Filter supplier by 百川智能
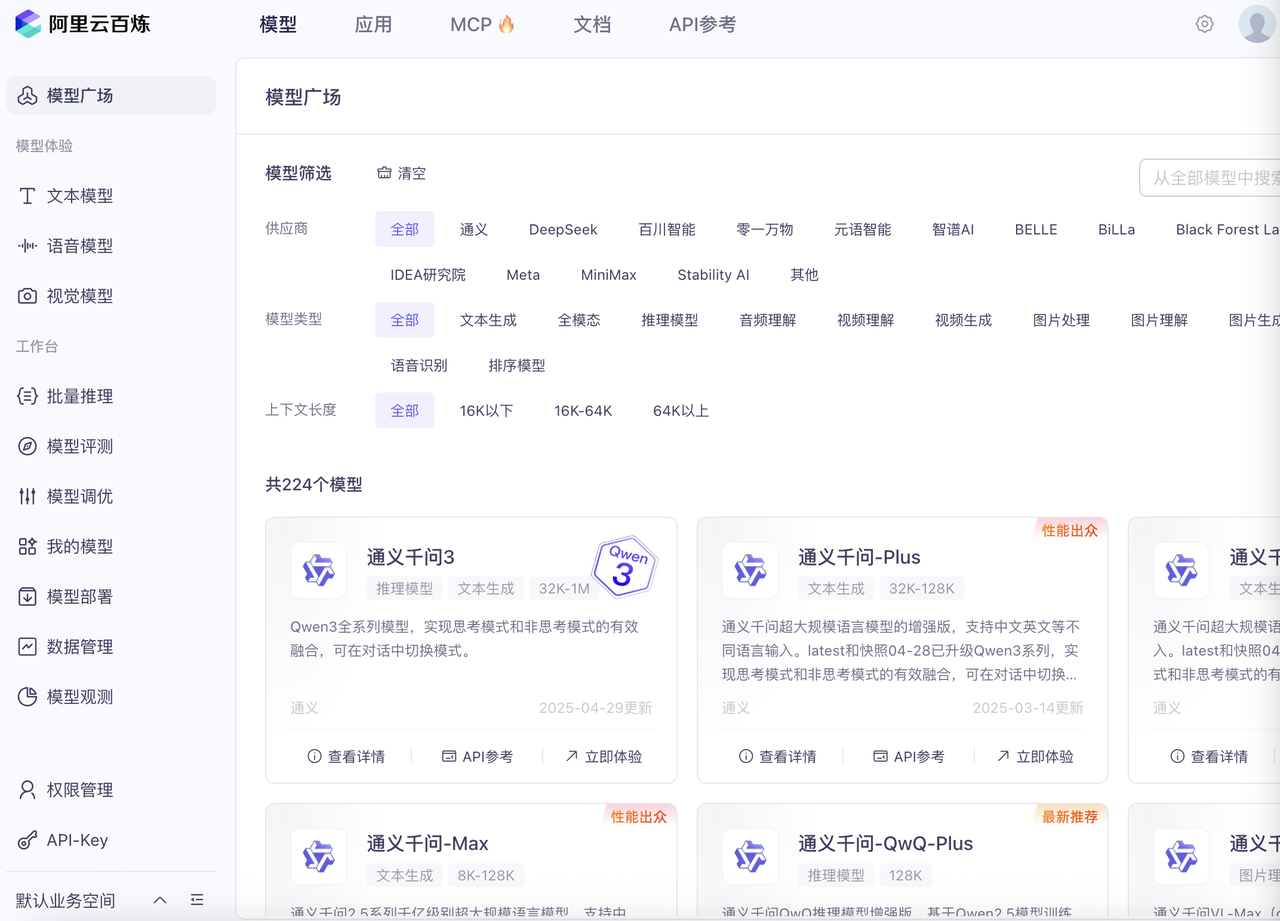Viewport: 1280px width, 921px height. pos(667,229)
